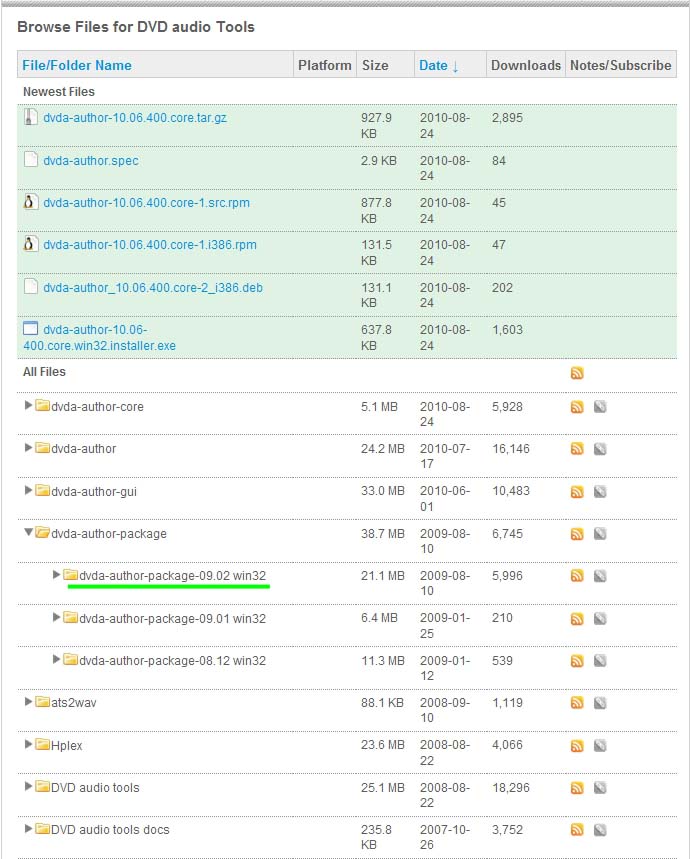Open release notes icon for dvda-author-core
This screenshot has width=690, height=859.
point(600,407)
